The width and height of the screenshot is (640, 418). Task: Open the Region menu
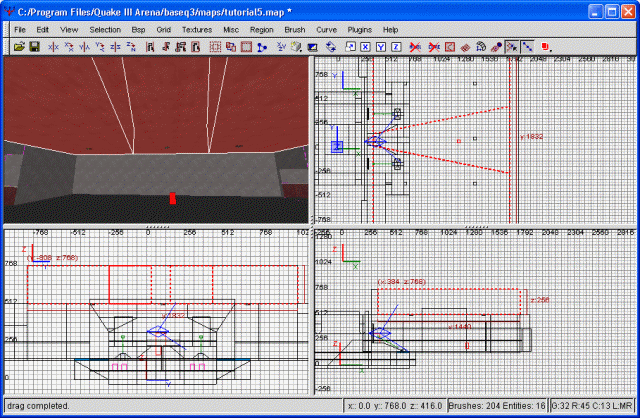(262, 30)
